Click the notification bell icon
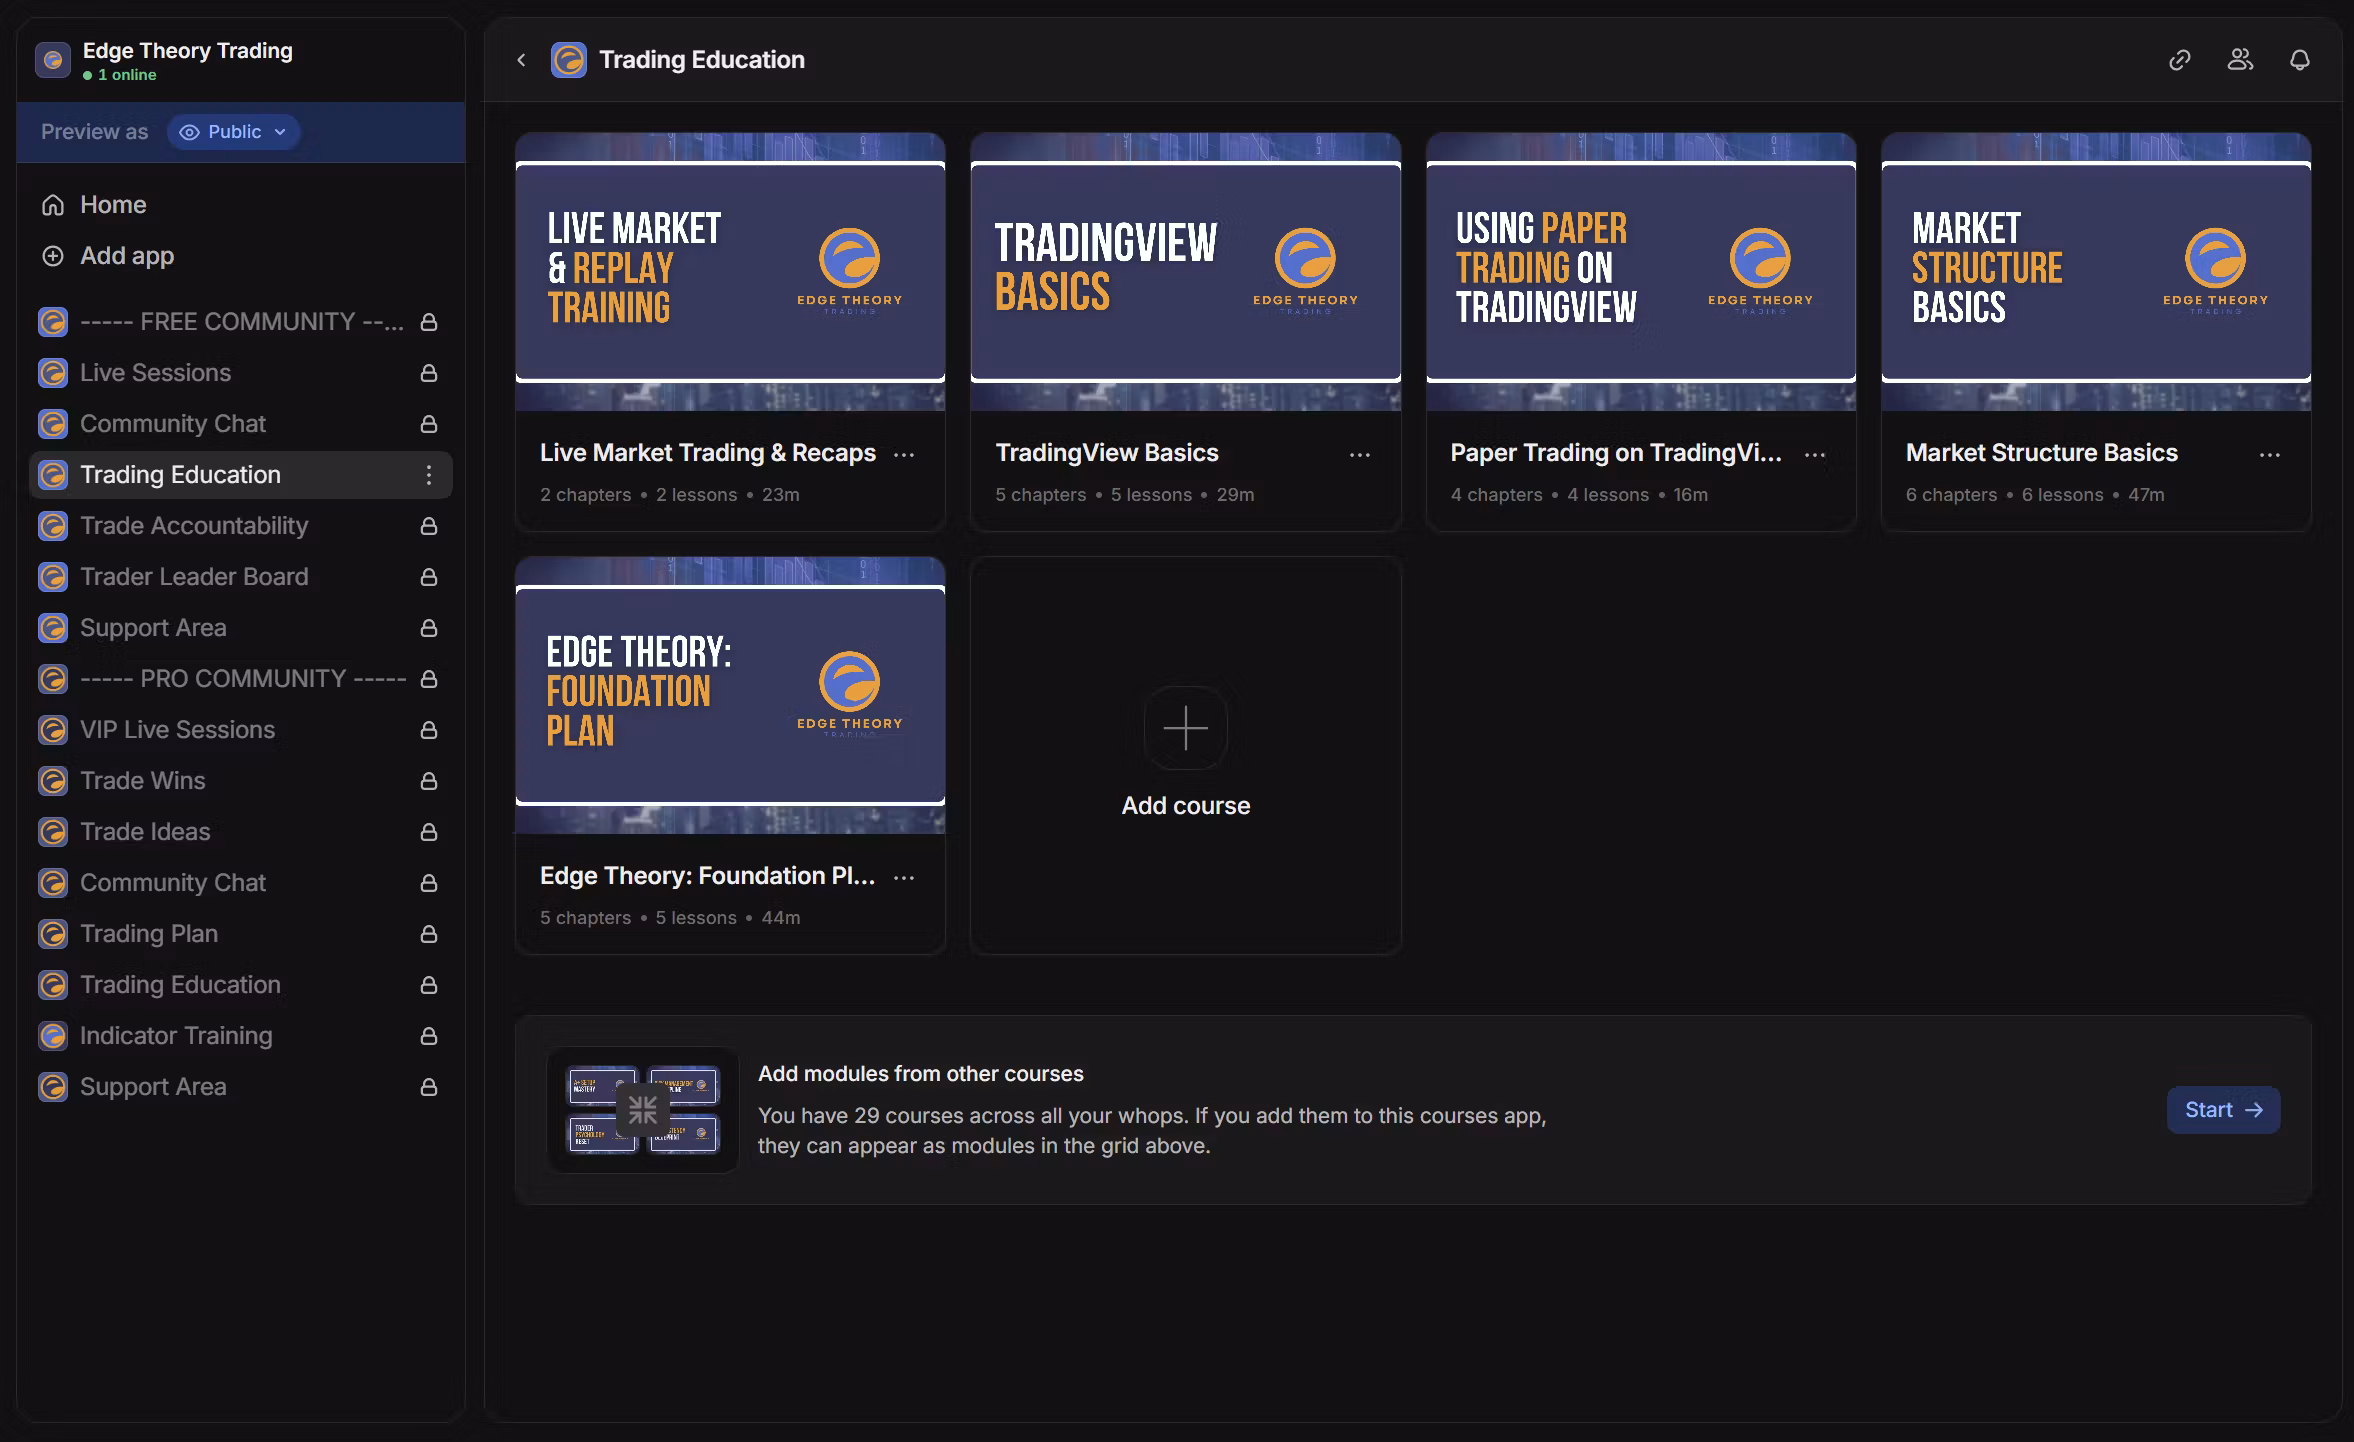 tap(2300, 60)
